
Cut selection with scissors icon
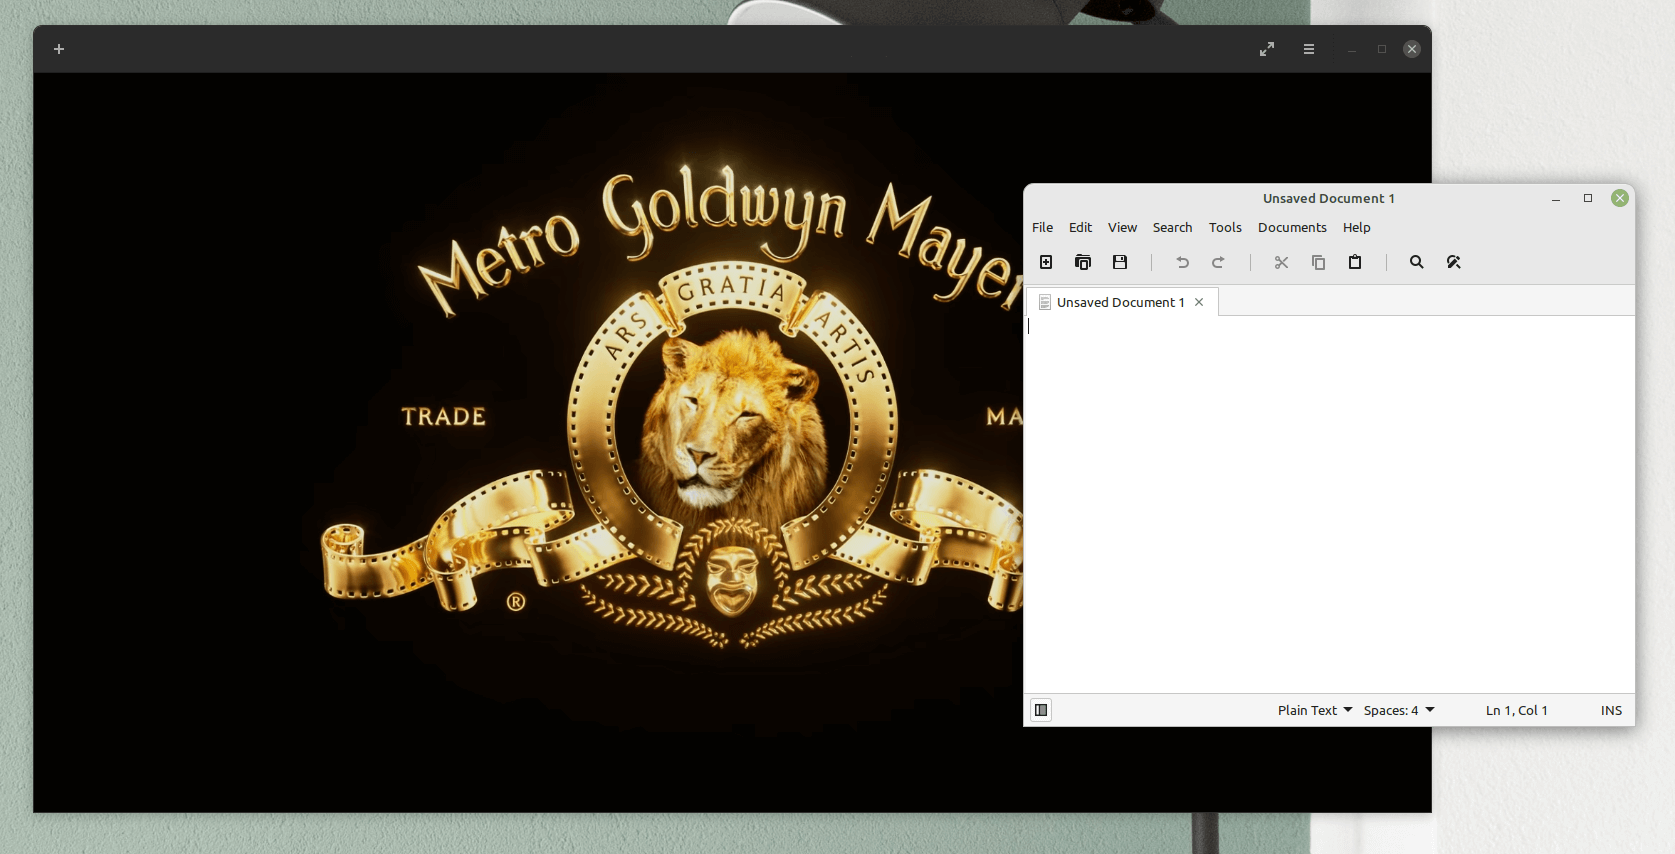click(1281, 262)
